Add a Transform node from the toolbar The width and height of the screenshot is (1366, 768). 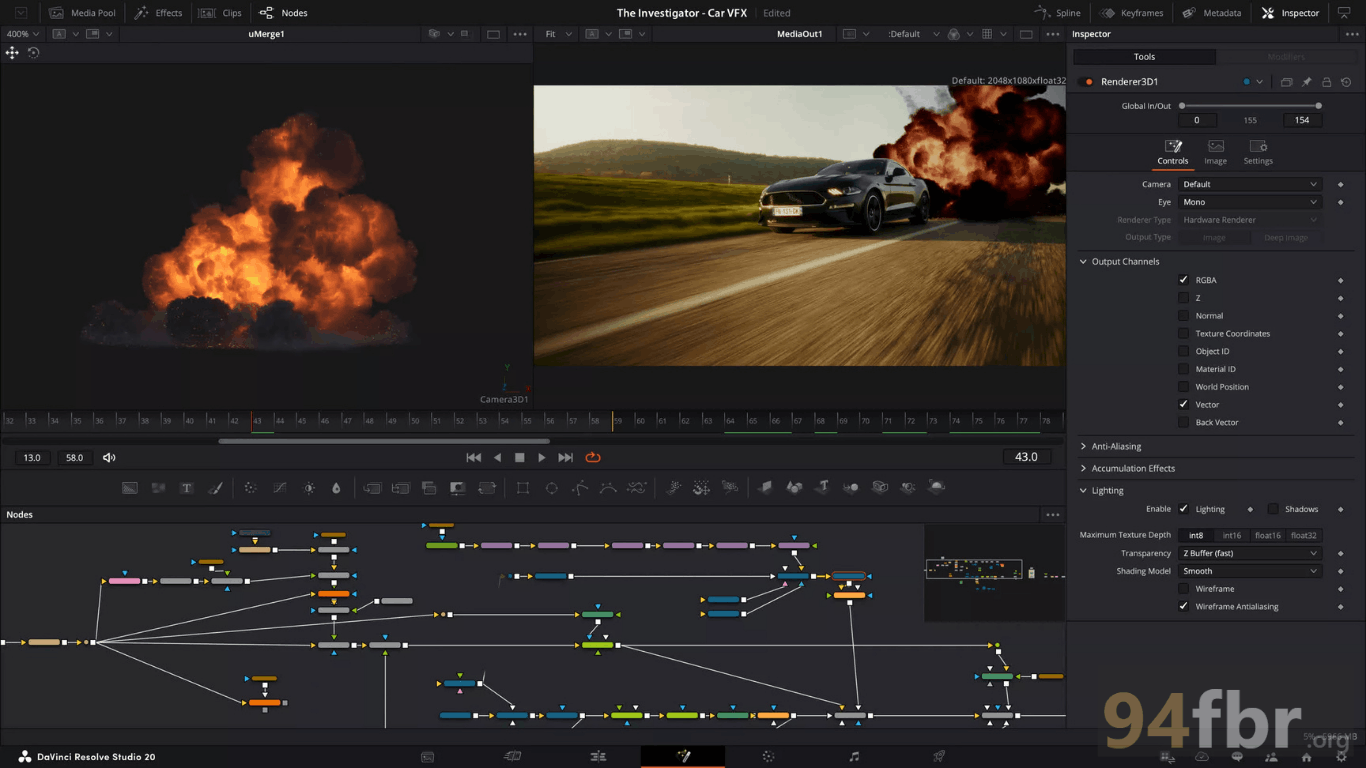pos(487,488)
